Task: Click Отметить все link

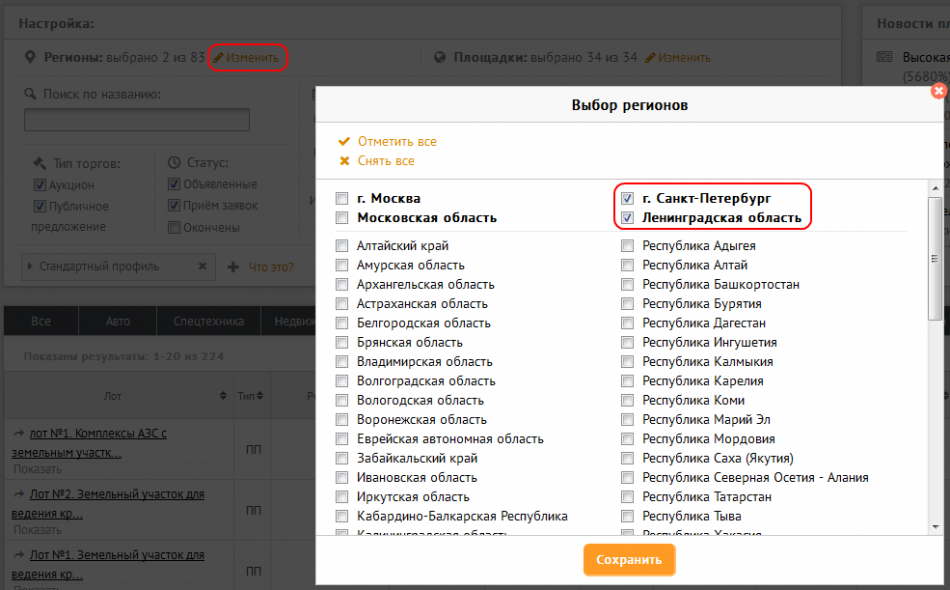Action: [397, 141]
